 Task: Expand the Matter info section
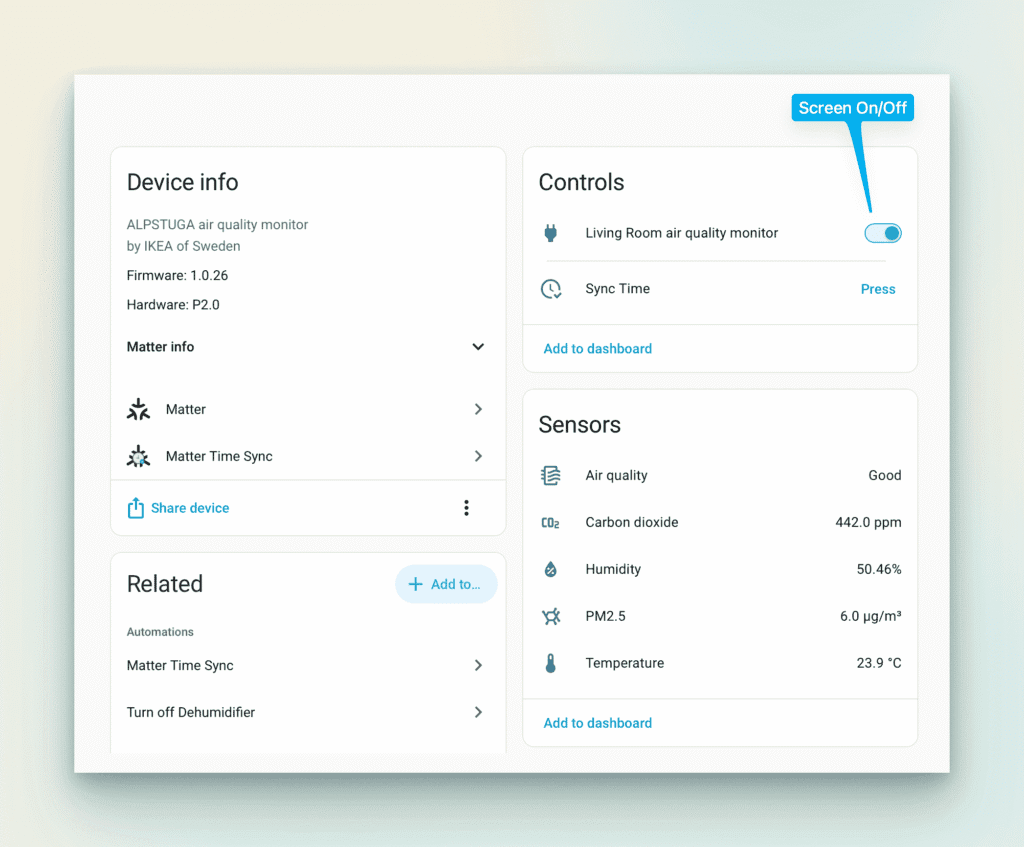click(478, 347)
